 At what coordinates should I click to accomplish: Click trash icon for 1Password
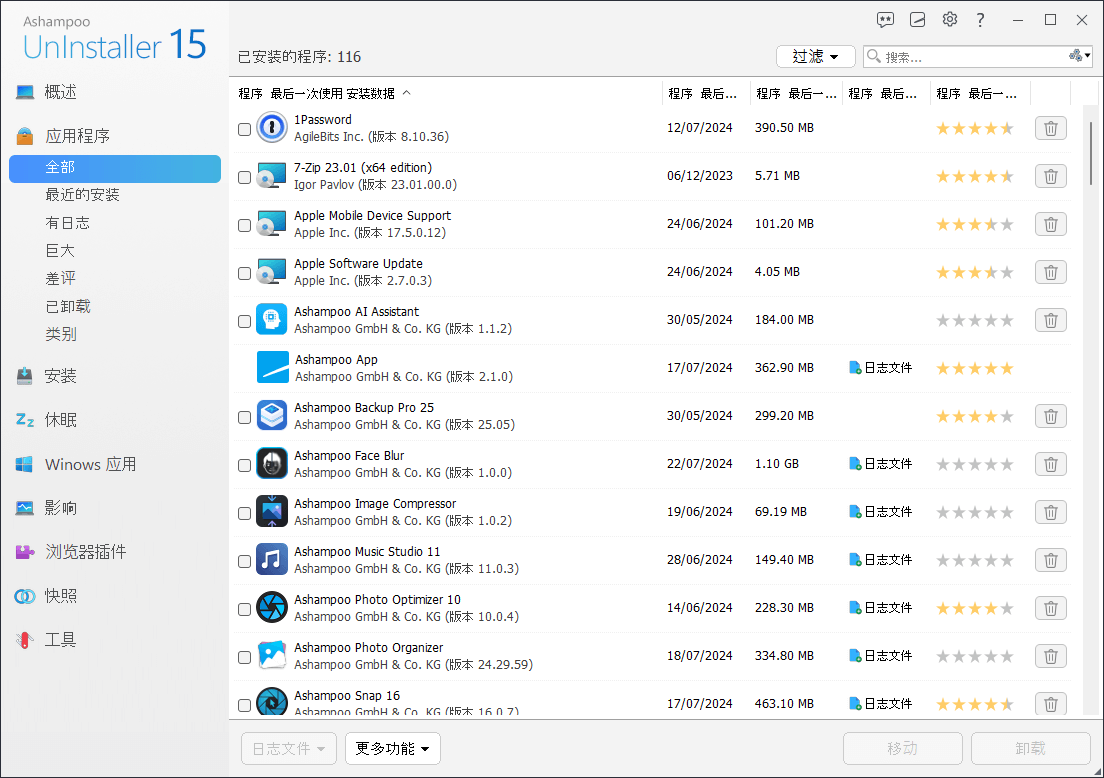1050,128
